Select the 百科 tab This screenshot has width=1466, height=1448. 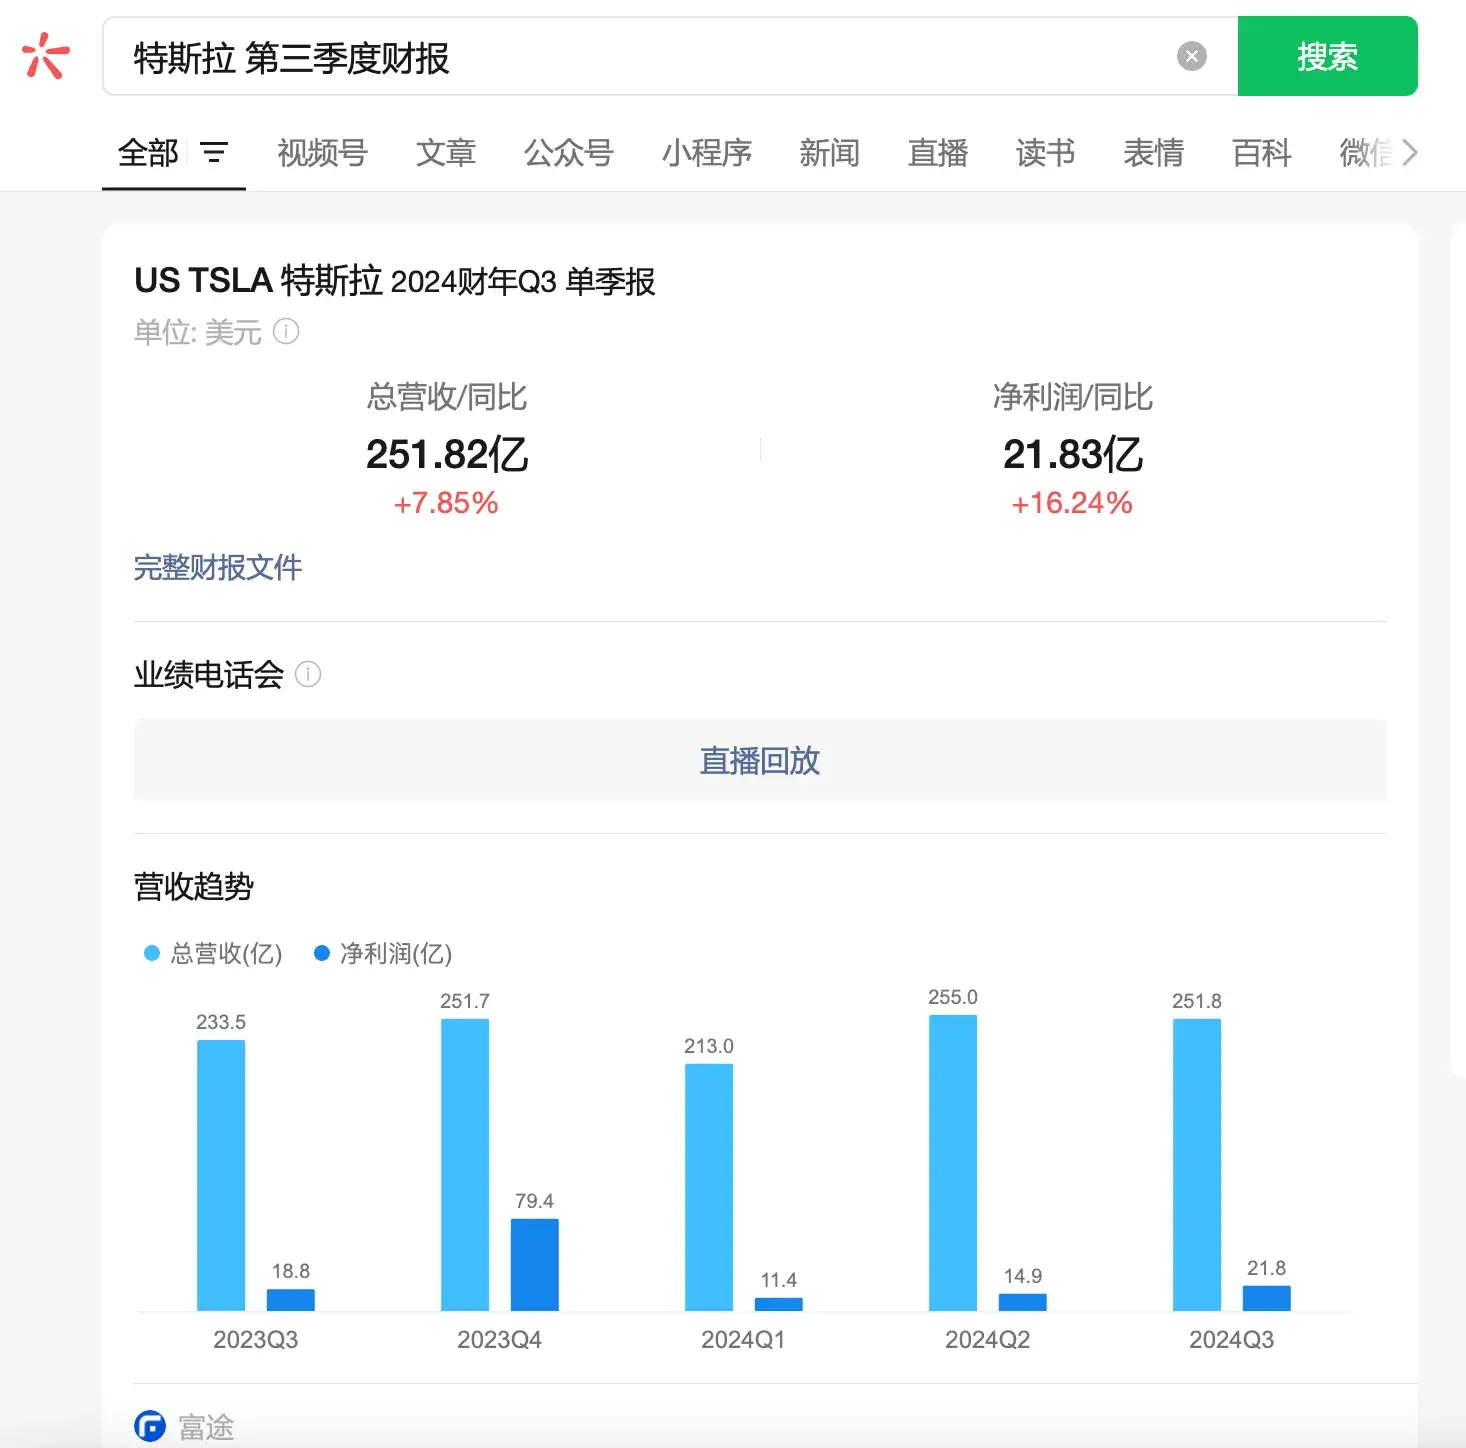(1261, 153)
